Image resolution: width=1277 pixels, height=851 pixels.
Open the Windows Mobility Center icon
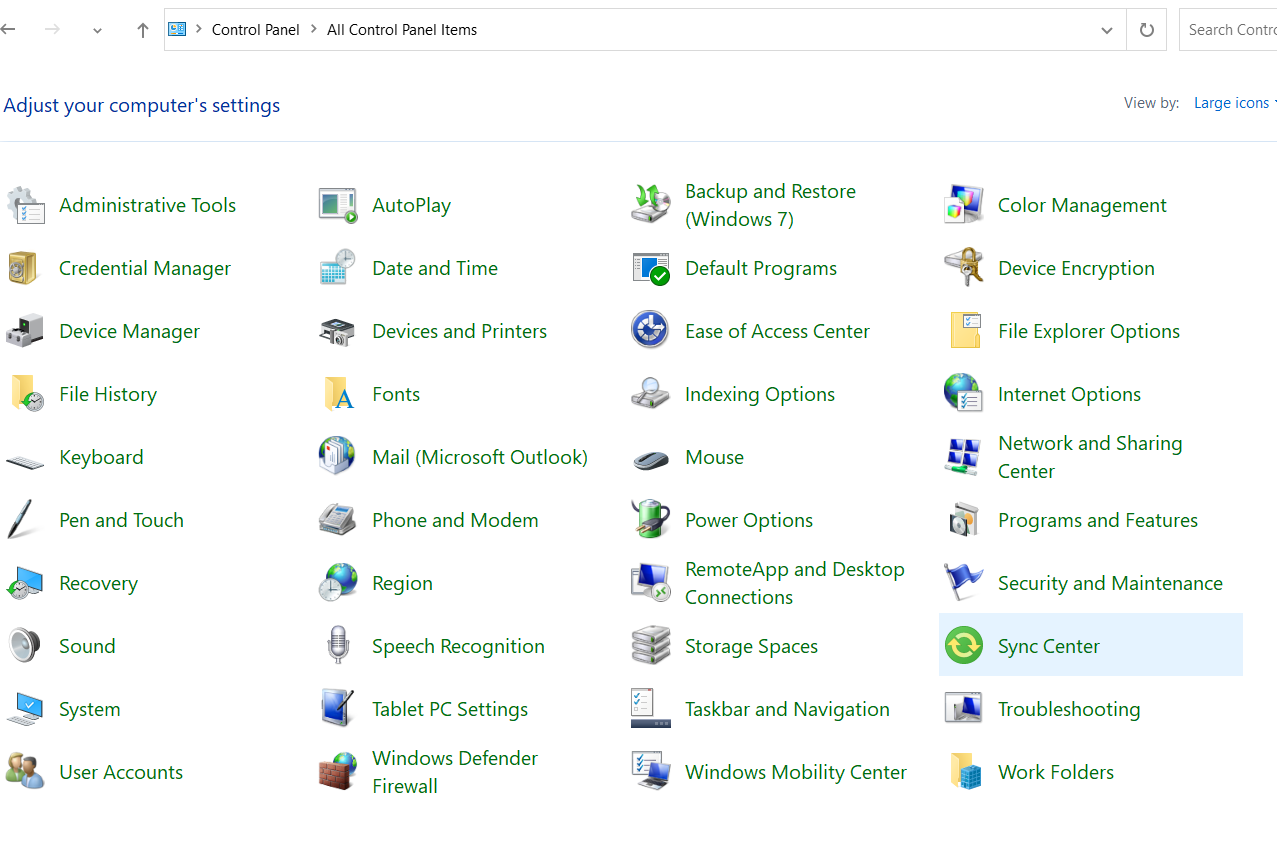651,772
